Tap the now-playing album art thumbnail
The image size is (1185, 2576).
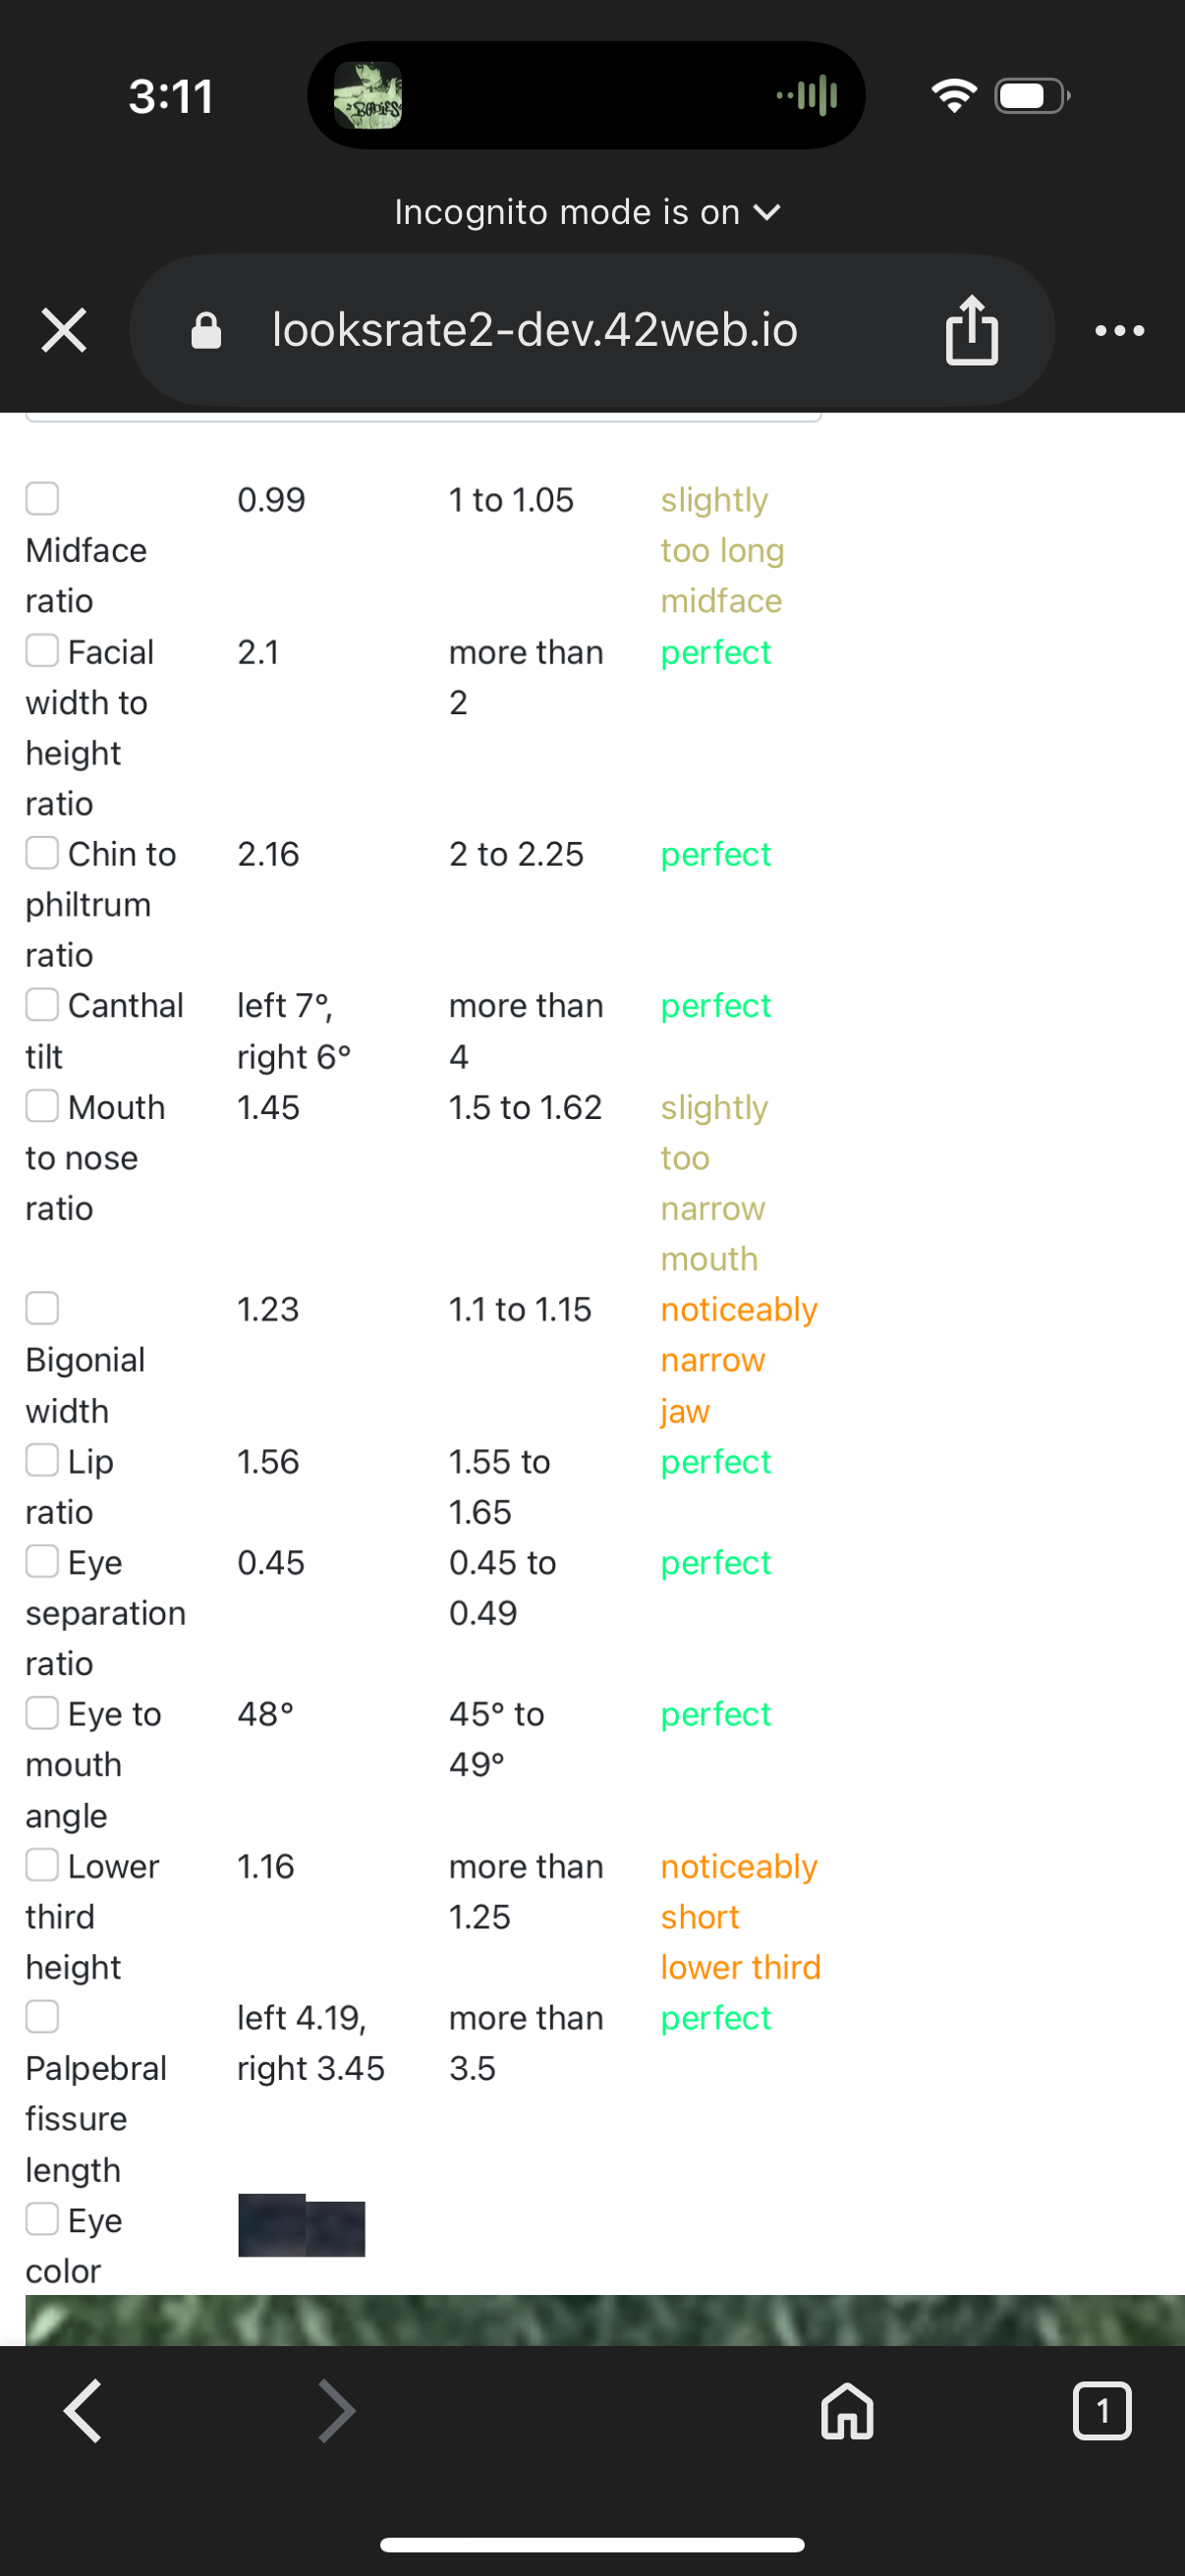click(368, 95)
